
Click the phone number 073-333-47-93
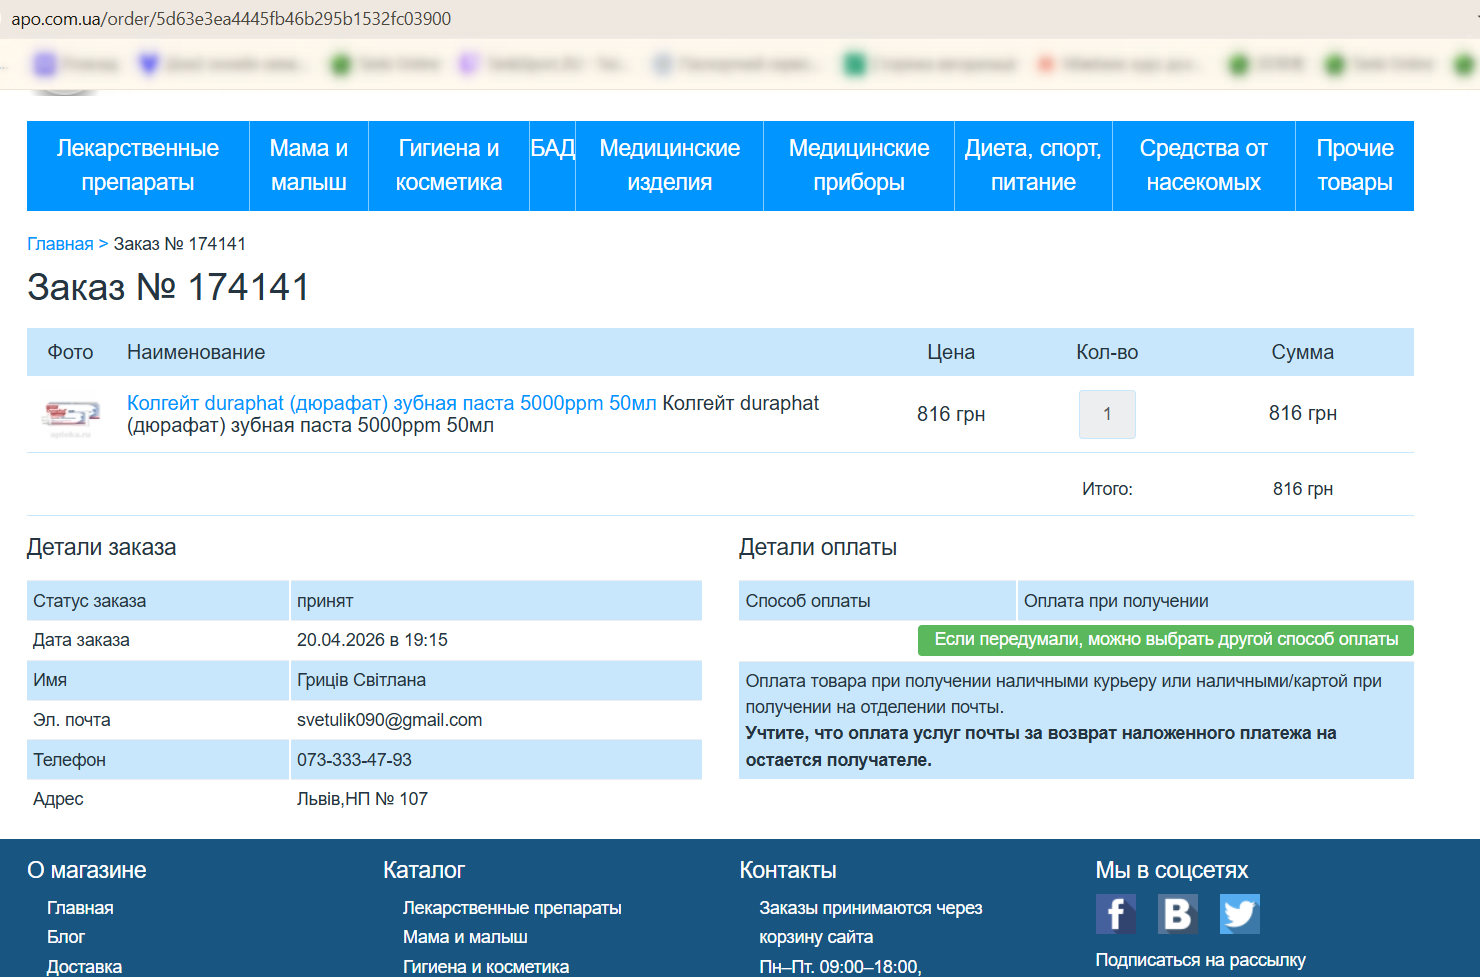(354, 760)
